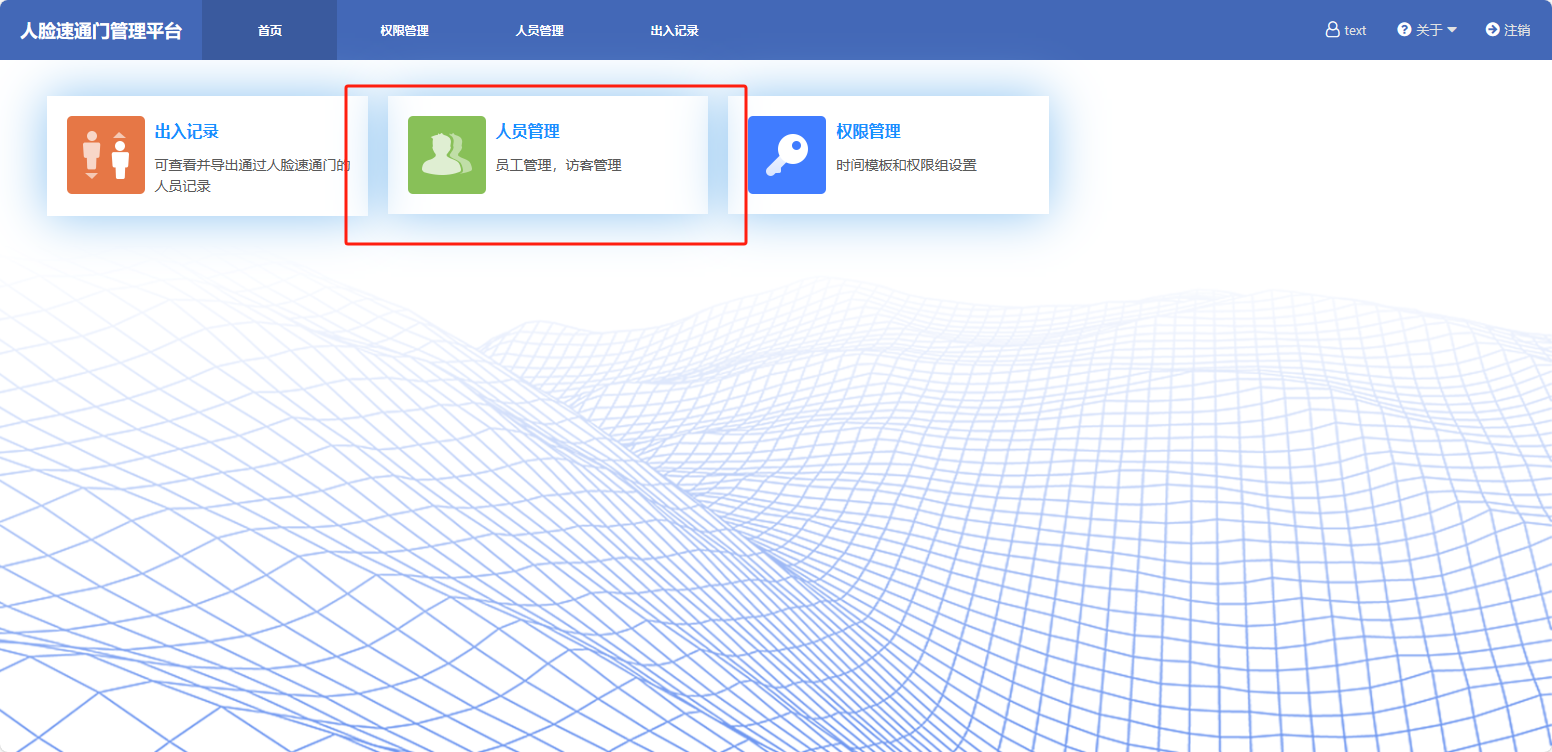1552x752 pixels.
Task: Expand the 关于 dropdown caret
Action: pyautogui.click(x=1452, y=30)
